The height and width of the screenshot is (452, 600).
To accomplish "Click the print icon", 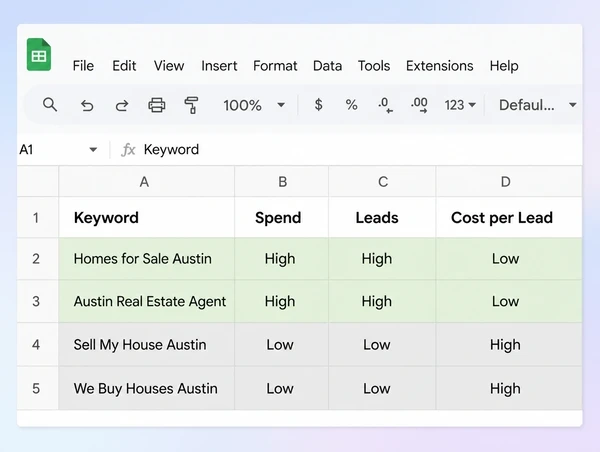I will tap(157, 105).
